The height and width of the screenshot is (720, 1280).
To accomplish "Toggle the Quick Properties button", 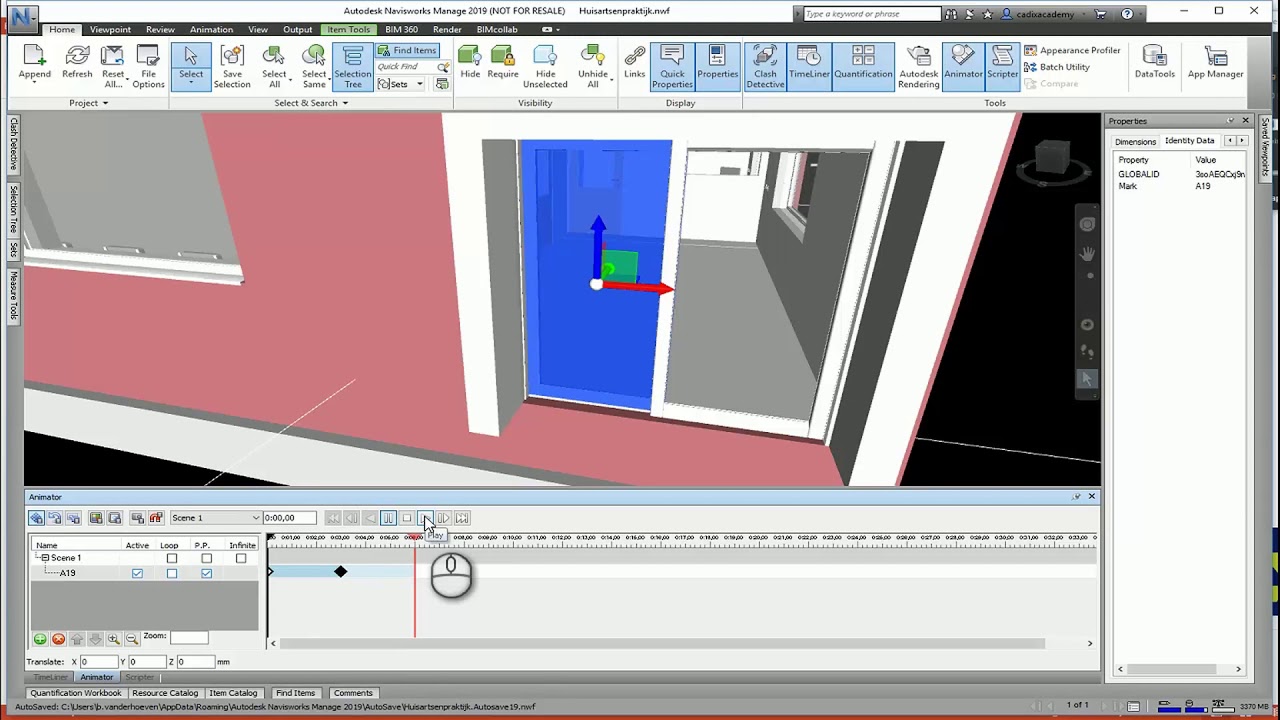I will pos(672,67).
